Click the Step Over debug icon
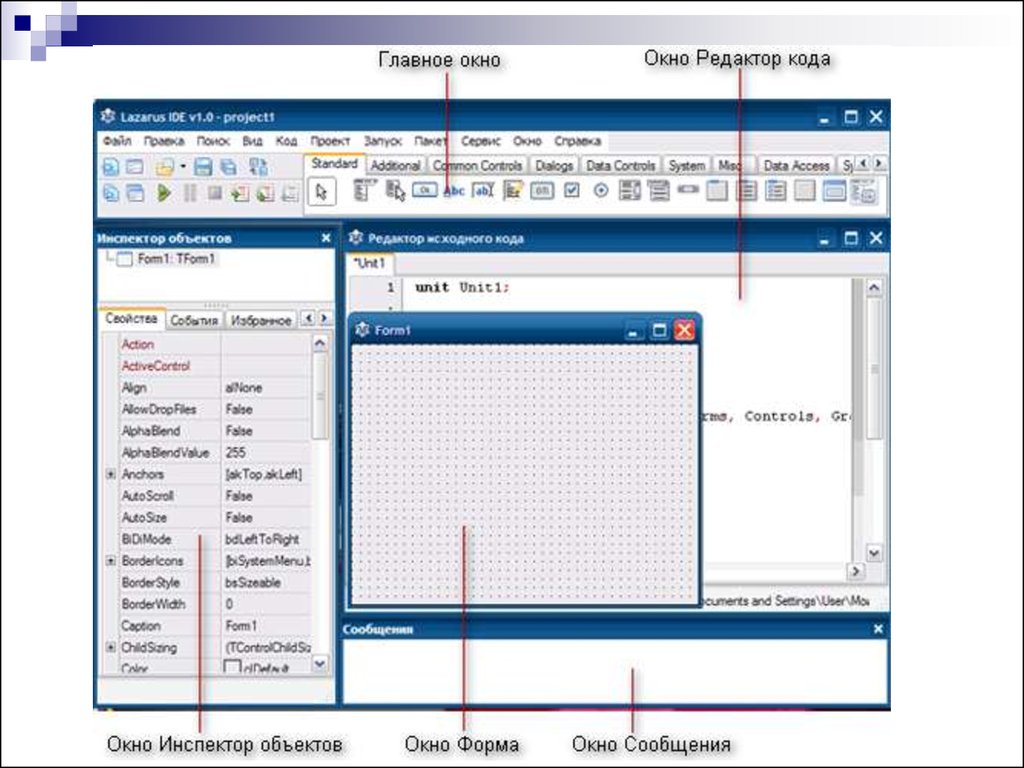Image resolution: width=1024 pixels, height=768 pixels. [264, 193]
